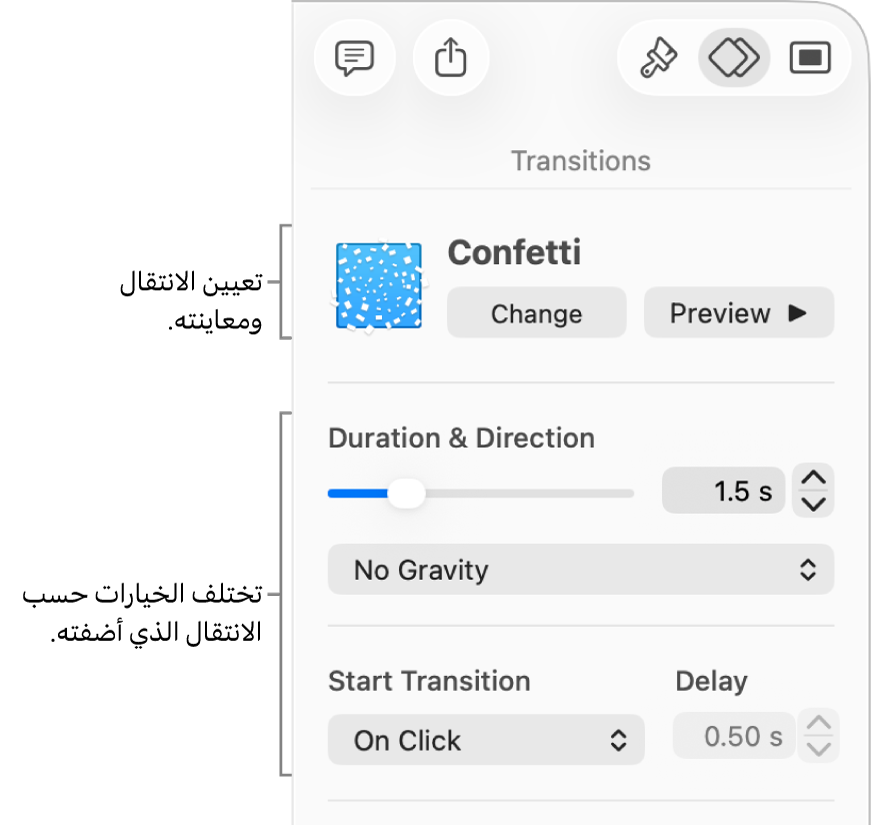This screenshot has width=872, height=825.
Task: Open the Comments speech bubble icon
Action: (x=354, y=59)
